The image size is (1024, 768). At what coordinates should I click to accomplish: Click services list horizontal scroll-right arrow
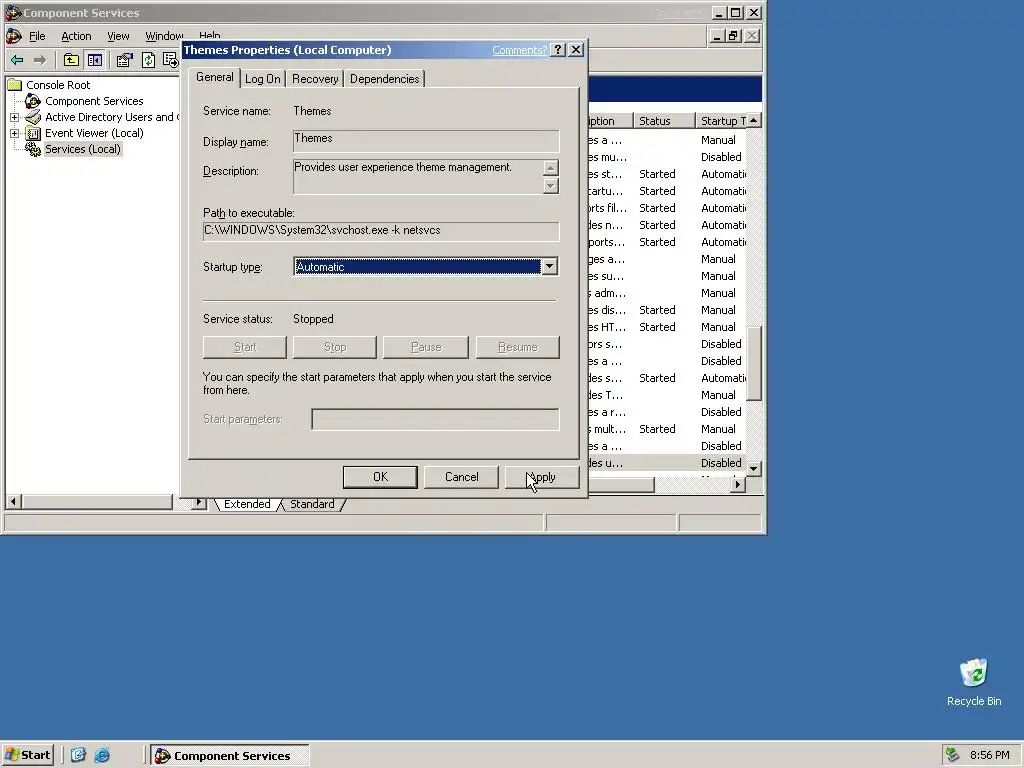738,485
